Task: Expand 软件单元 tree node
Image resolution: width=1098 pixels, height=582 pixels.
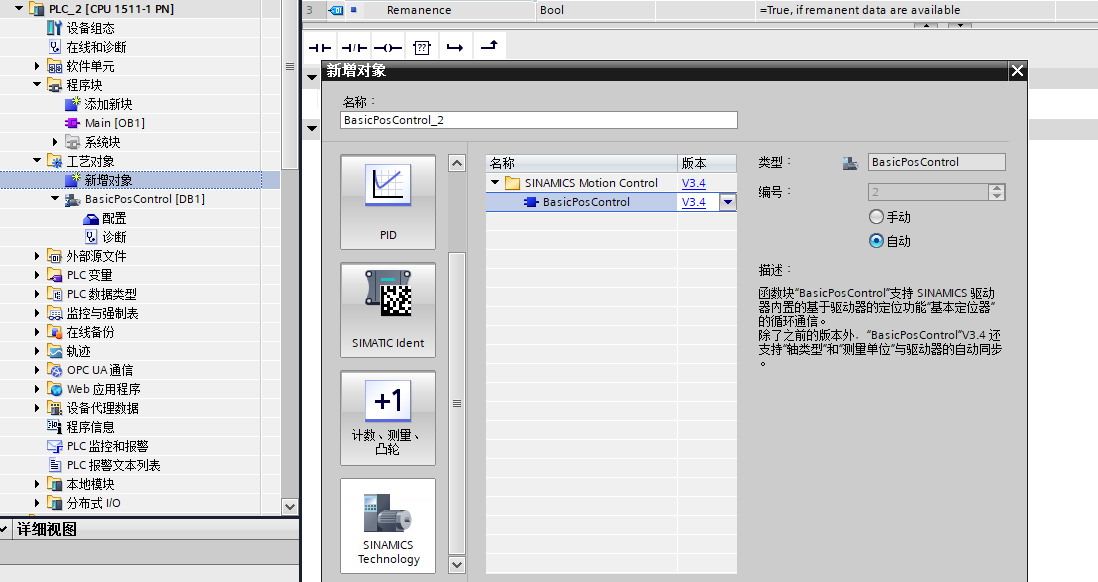Action: pos(37,66)
